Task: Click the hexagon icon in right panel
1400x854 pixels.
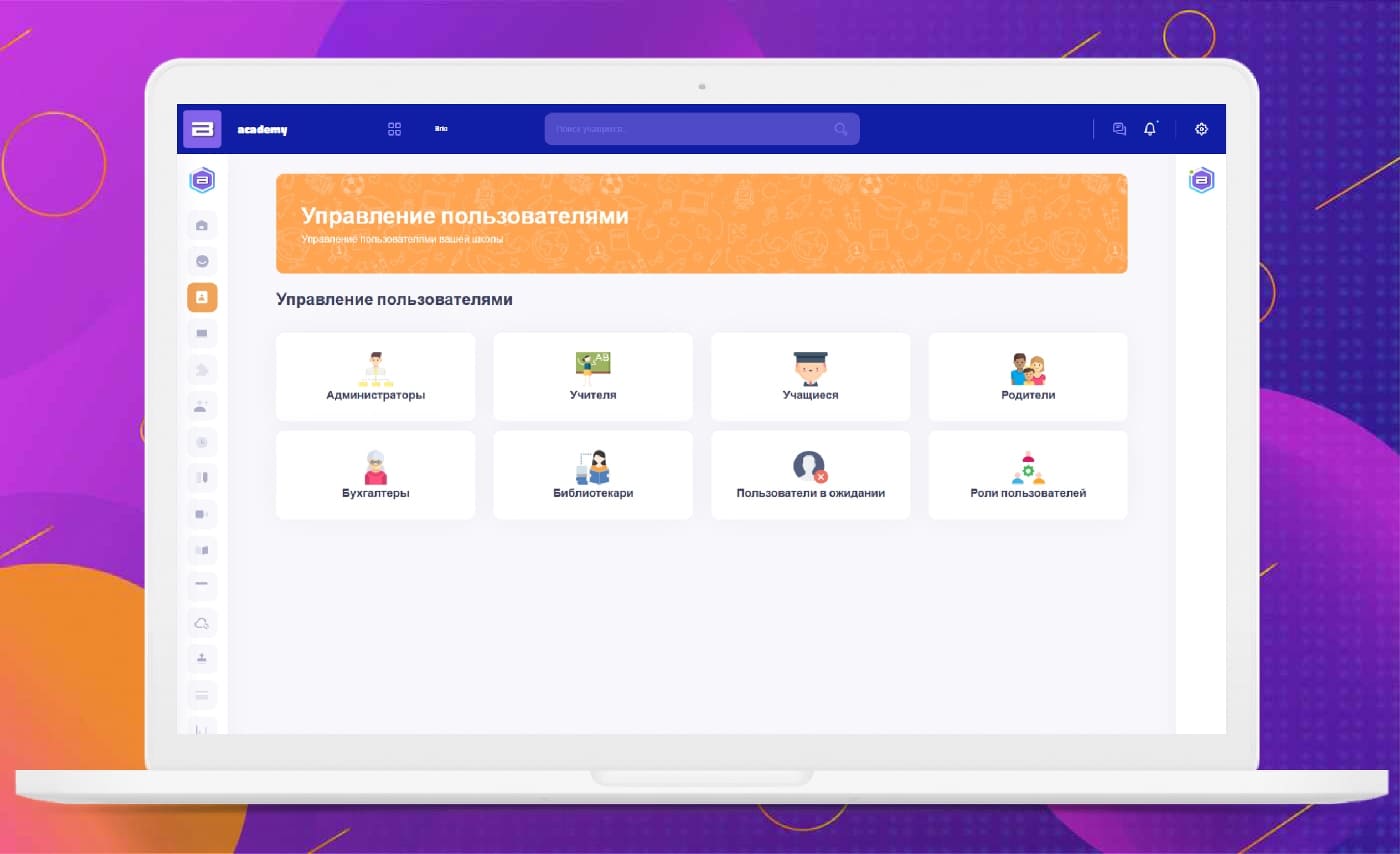Action: tap(1201, 181)
